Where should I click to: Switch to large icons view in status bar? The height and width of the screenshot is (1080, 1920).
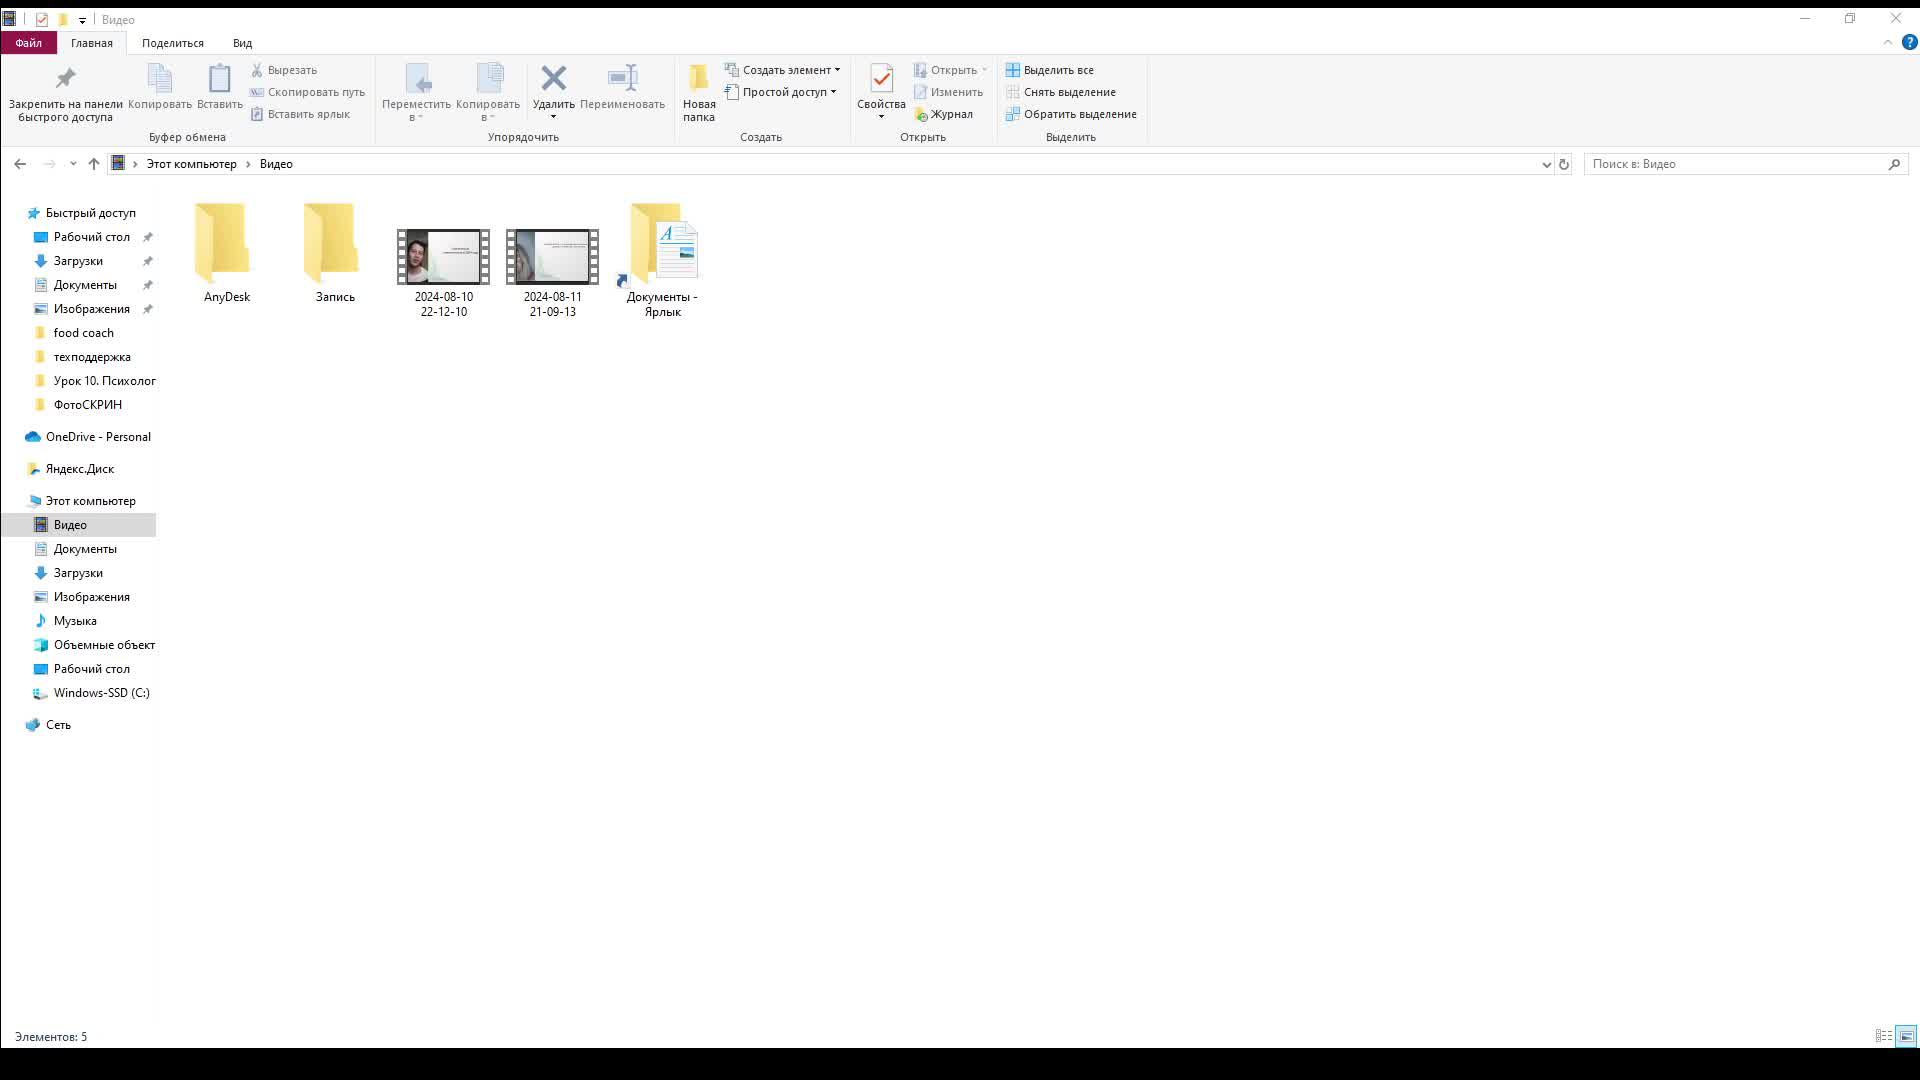[1906, 1036]
